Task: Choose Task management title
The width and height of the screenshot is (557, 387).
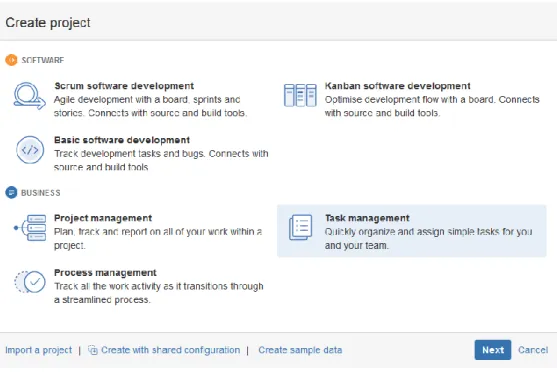Action: [367, 218]
